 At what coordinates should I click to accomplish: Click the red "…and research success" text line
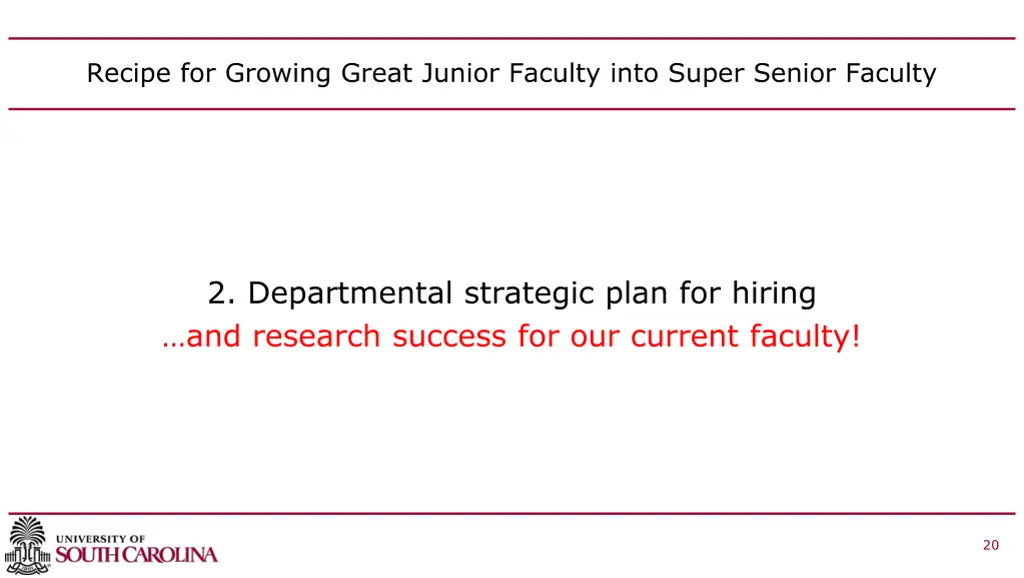511,336
